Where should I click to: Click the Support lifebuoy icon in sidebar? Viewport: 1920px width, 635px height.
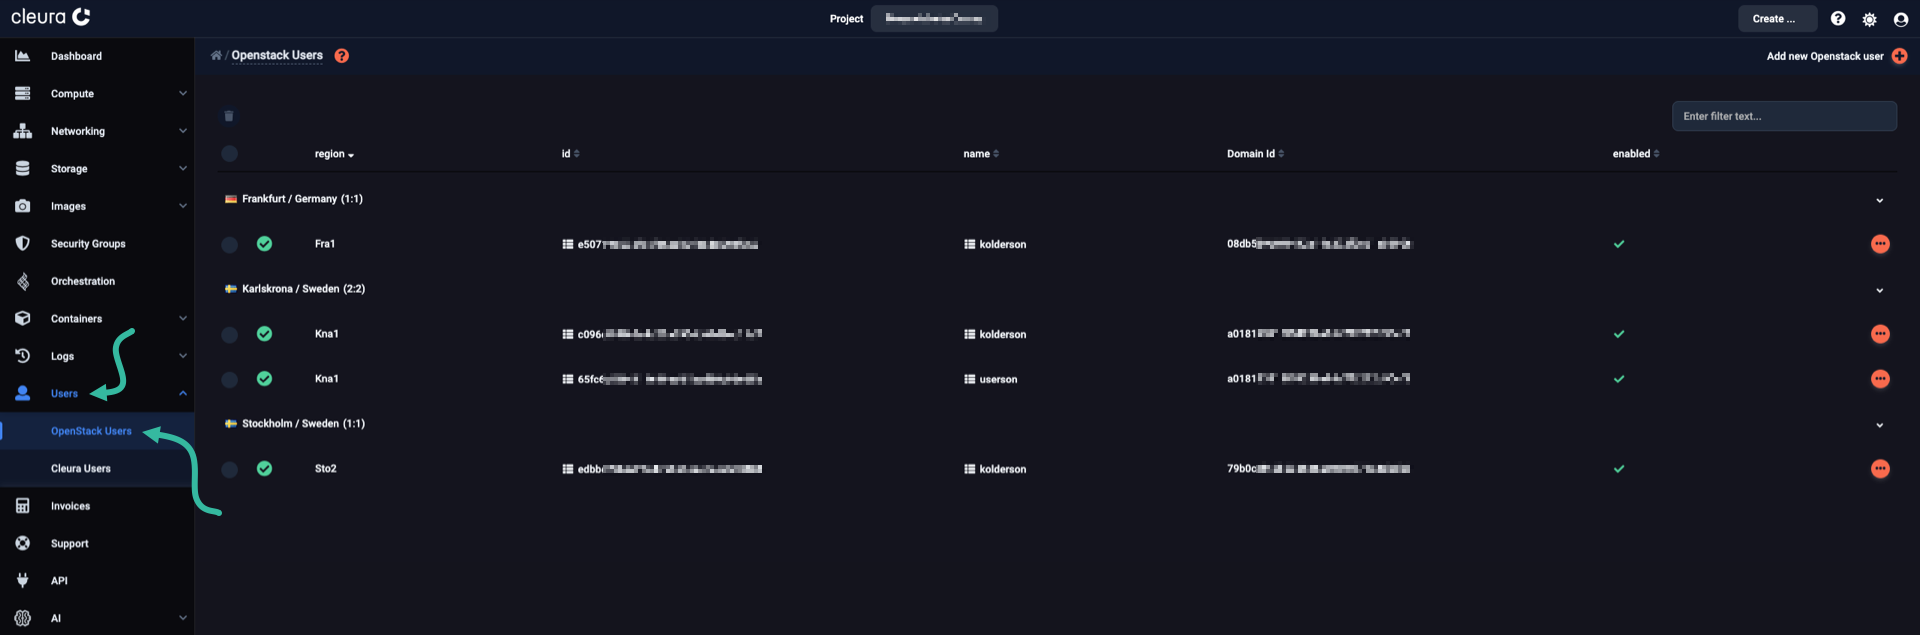click(22, 543)
